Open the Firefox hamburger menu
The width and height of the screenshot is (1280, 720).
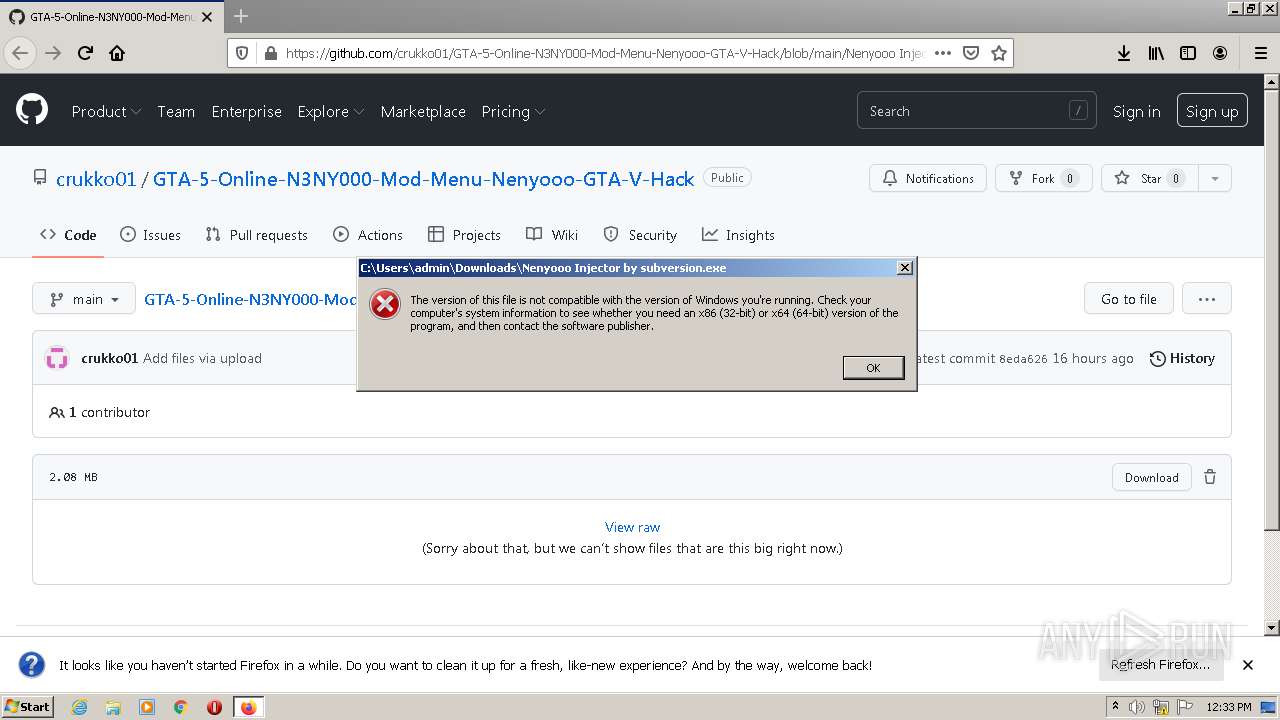pos(1260,53)
